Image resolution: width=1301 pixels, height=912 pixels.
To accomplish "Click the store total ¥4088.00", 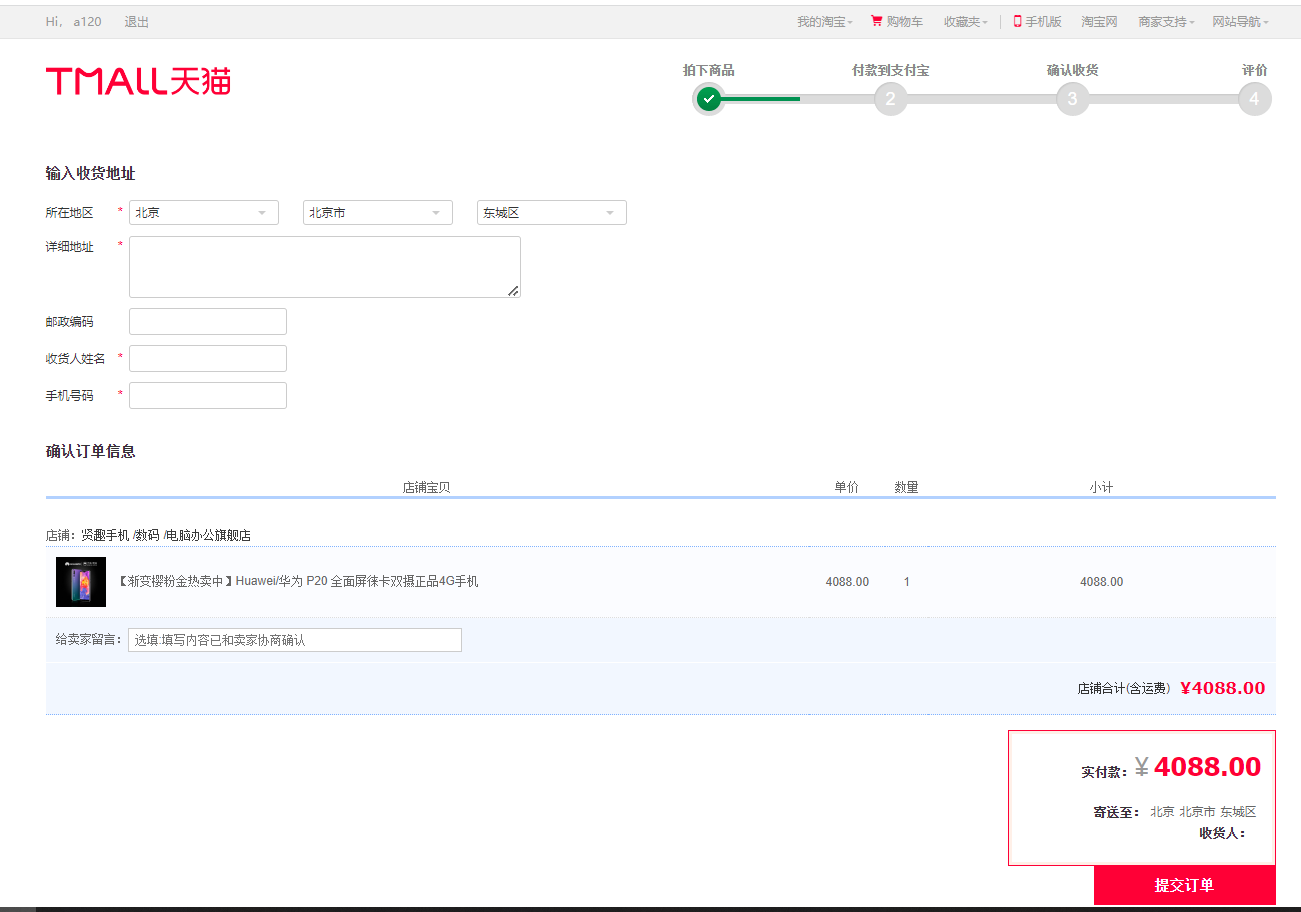I will 1223,688.
